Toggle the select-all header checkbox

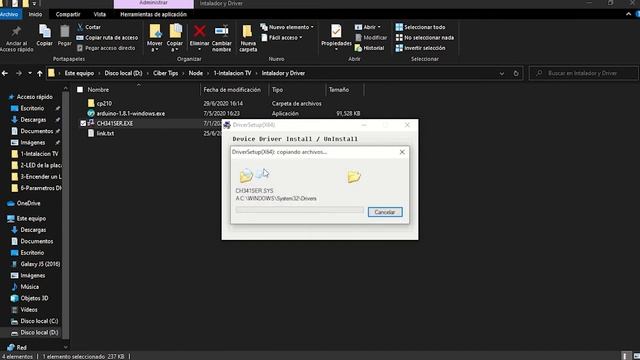point(80,89)
